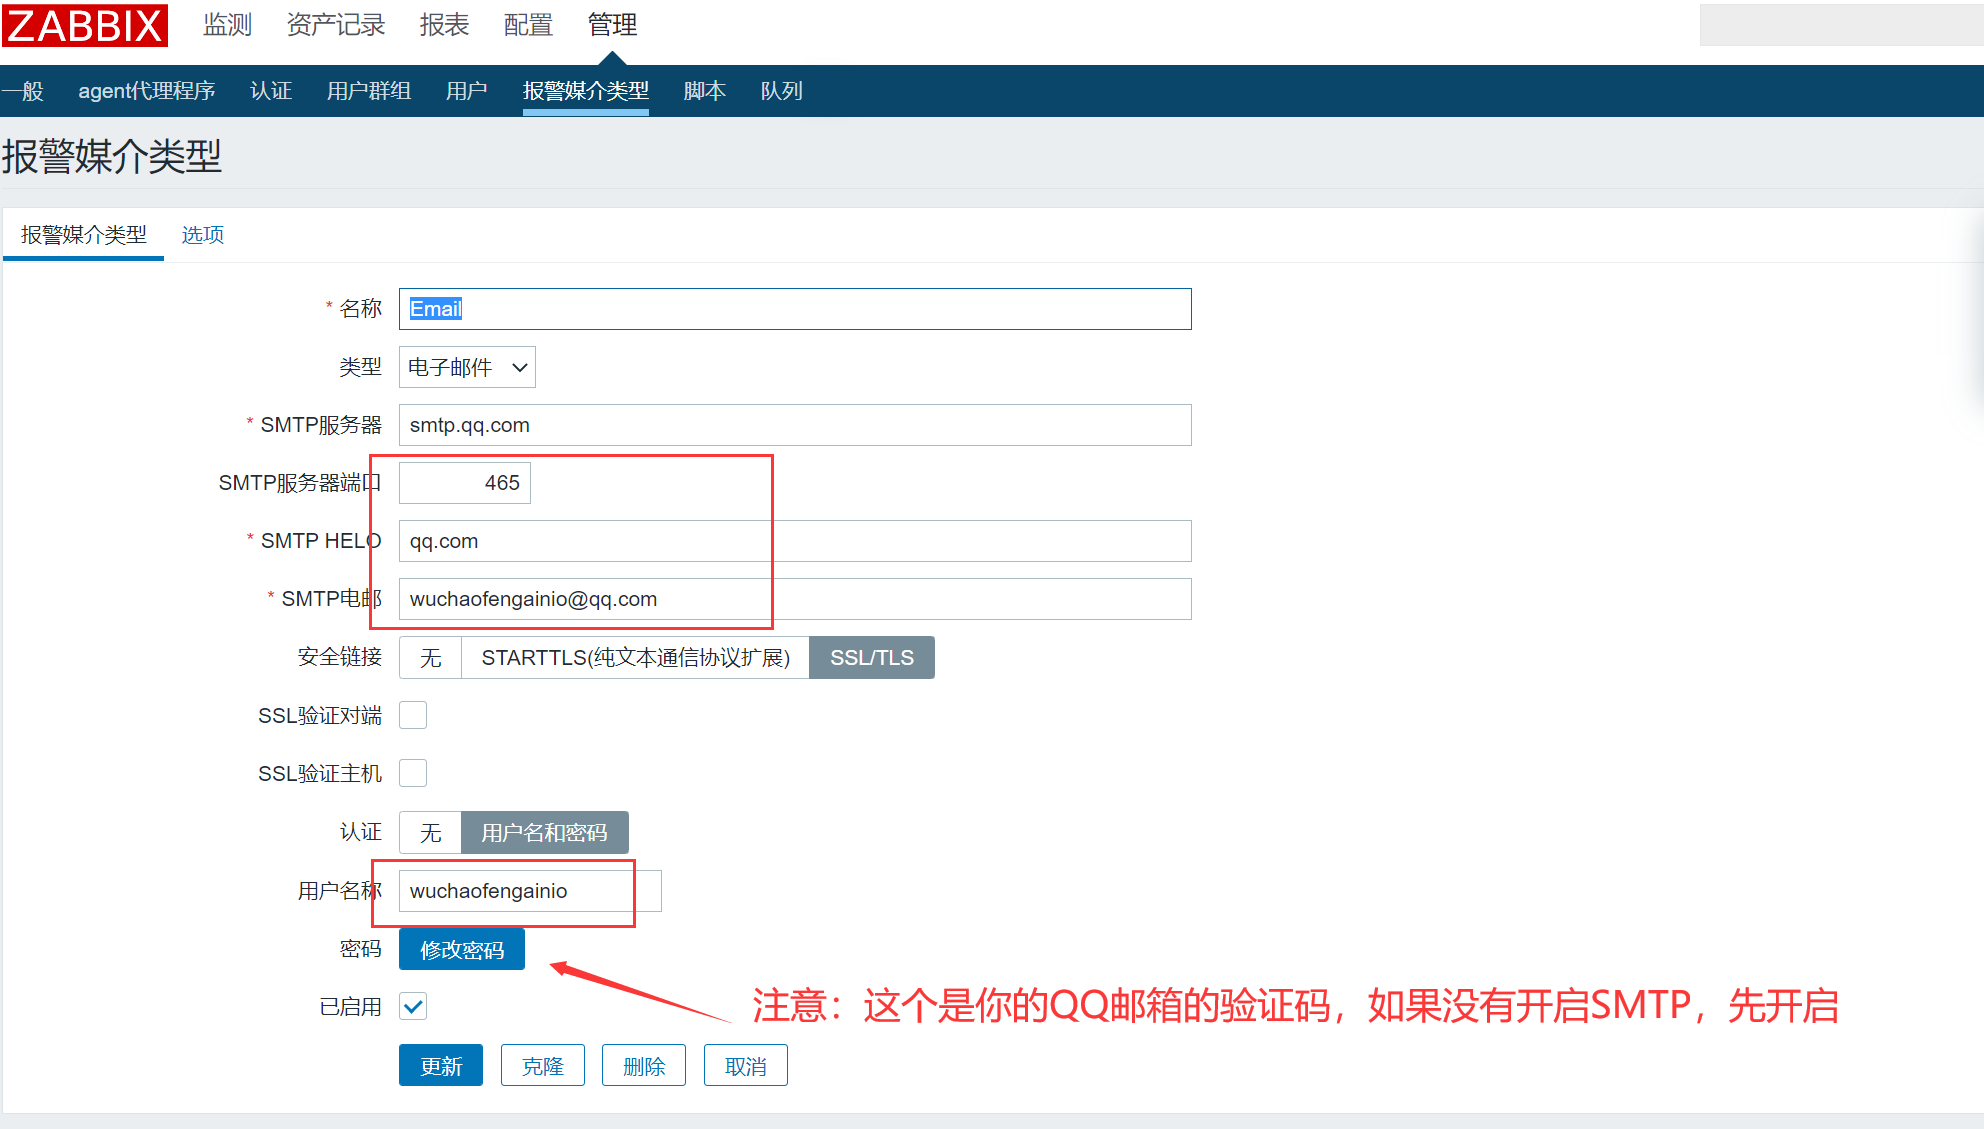
Task: Open the 报表 top menu
Action: (444, 25)
